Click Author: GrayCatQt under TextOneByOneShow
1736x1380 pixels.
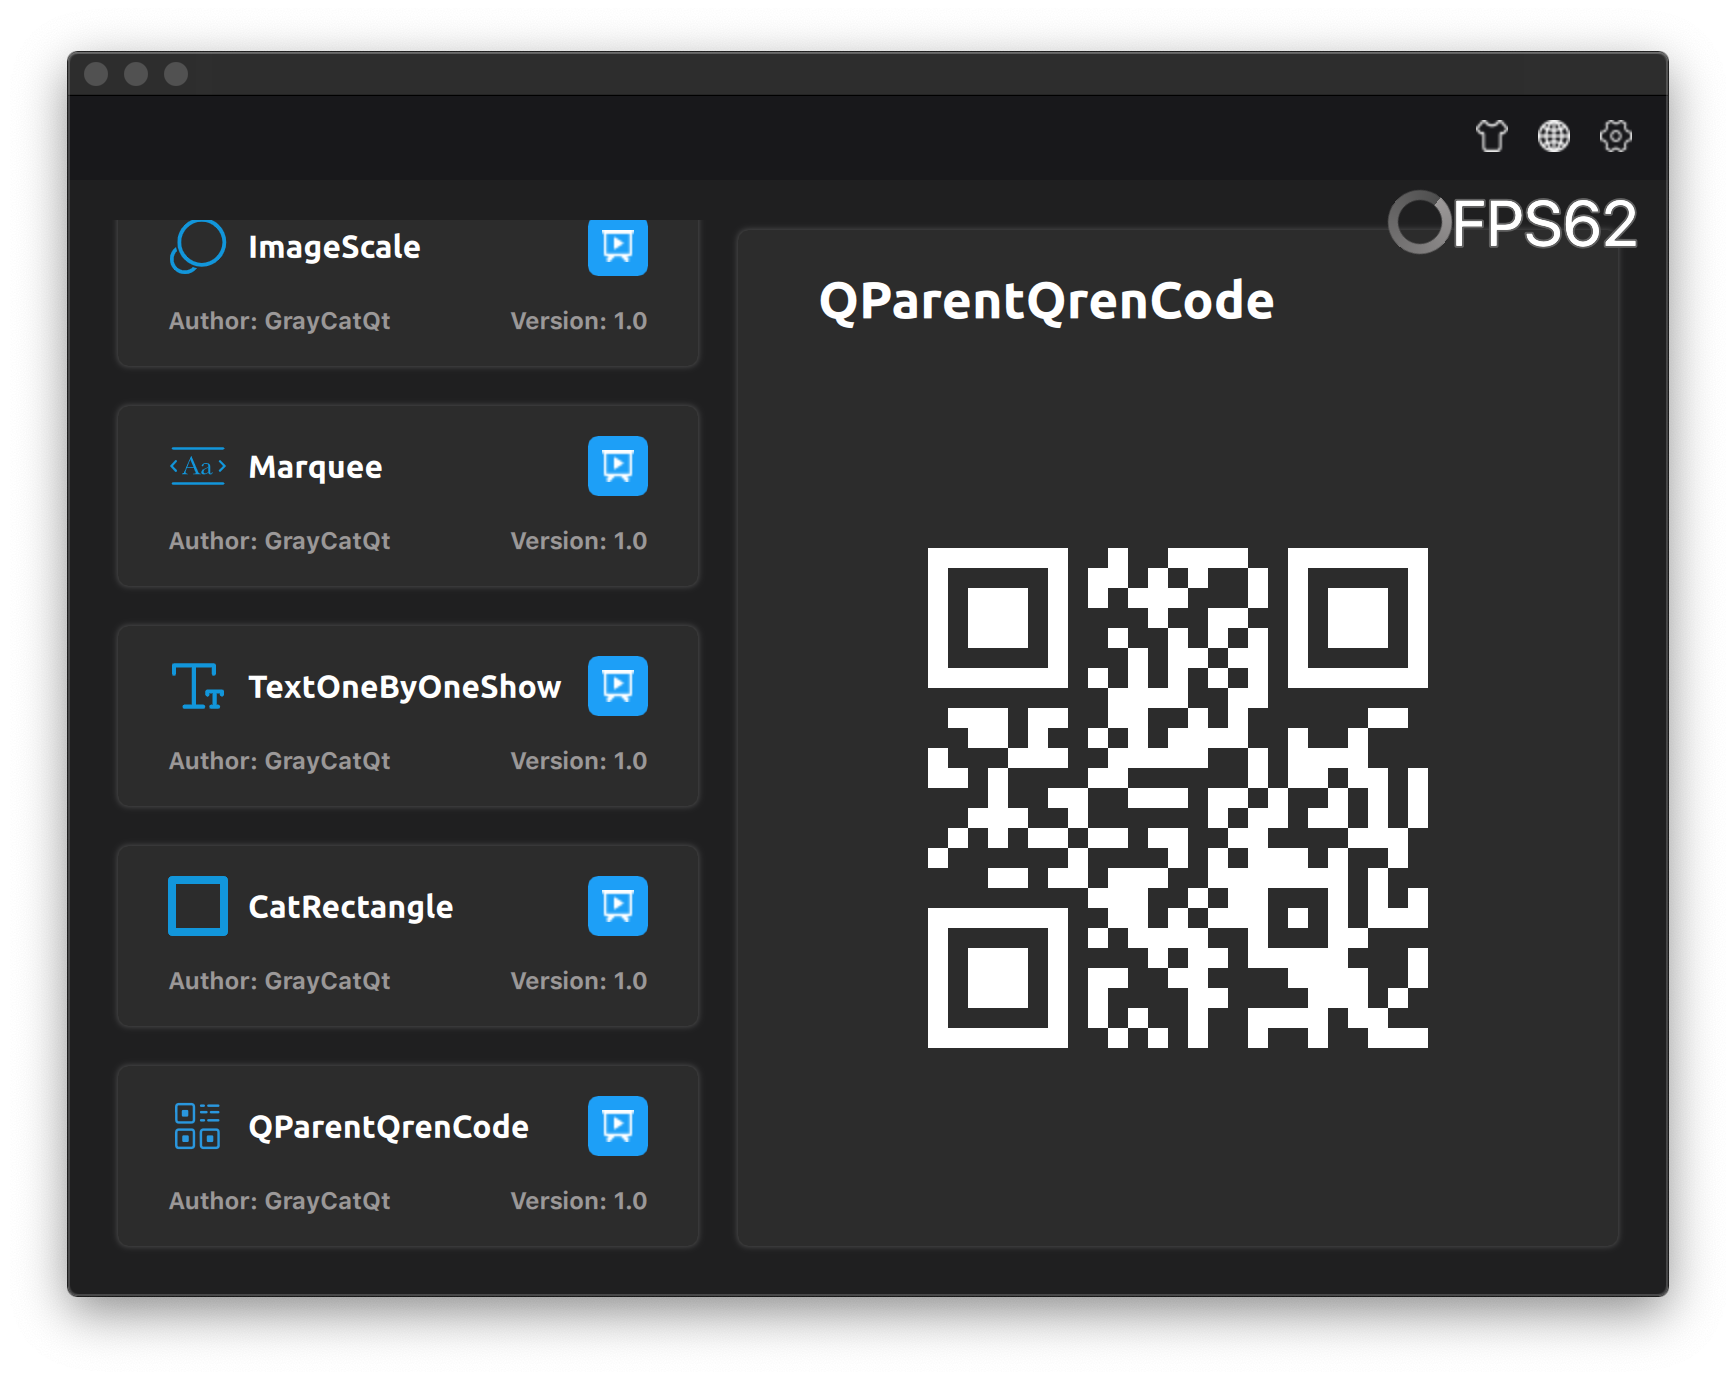click(x=279, y=761)
